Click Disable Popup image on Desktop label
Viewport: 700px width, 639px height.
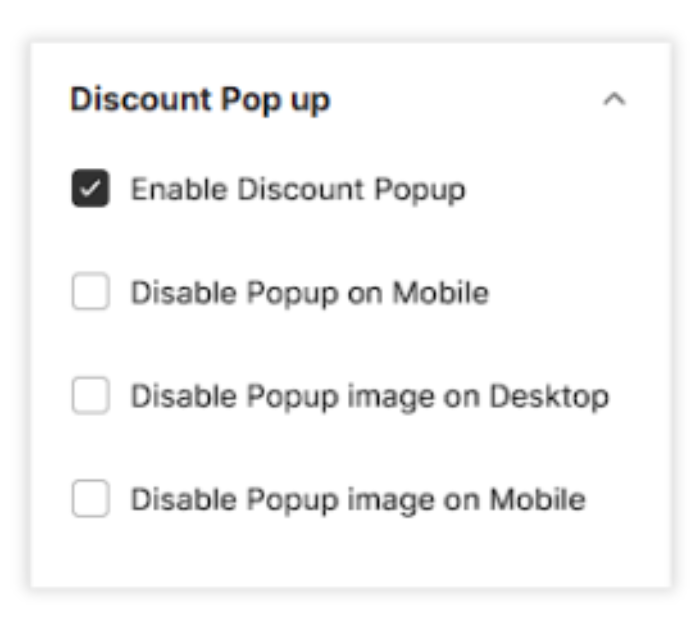(x=370, y=396)
